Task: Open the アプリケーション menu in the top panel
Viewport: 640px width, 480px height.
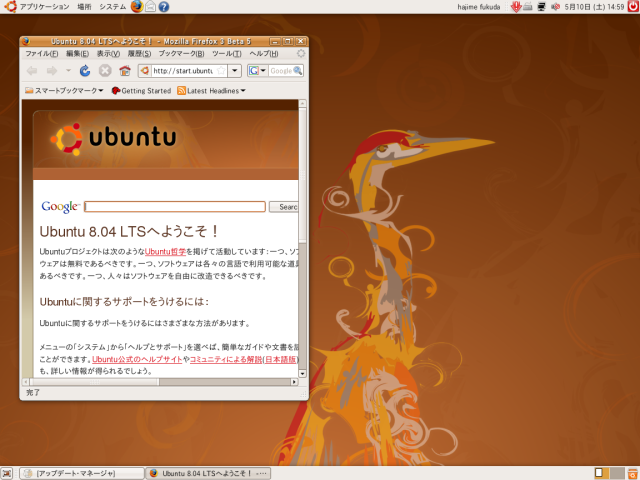Action: [x=44, y=7]
